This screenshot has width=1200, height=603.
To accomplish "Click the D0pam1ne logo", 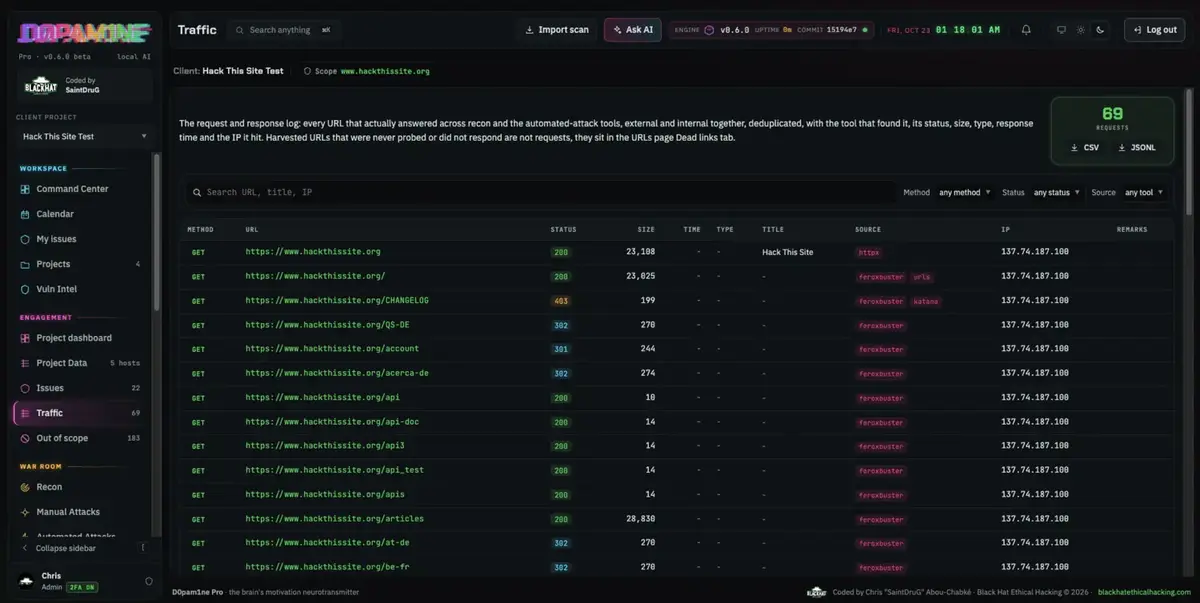I will (x=85, y=33).
